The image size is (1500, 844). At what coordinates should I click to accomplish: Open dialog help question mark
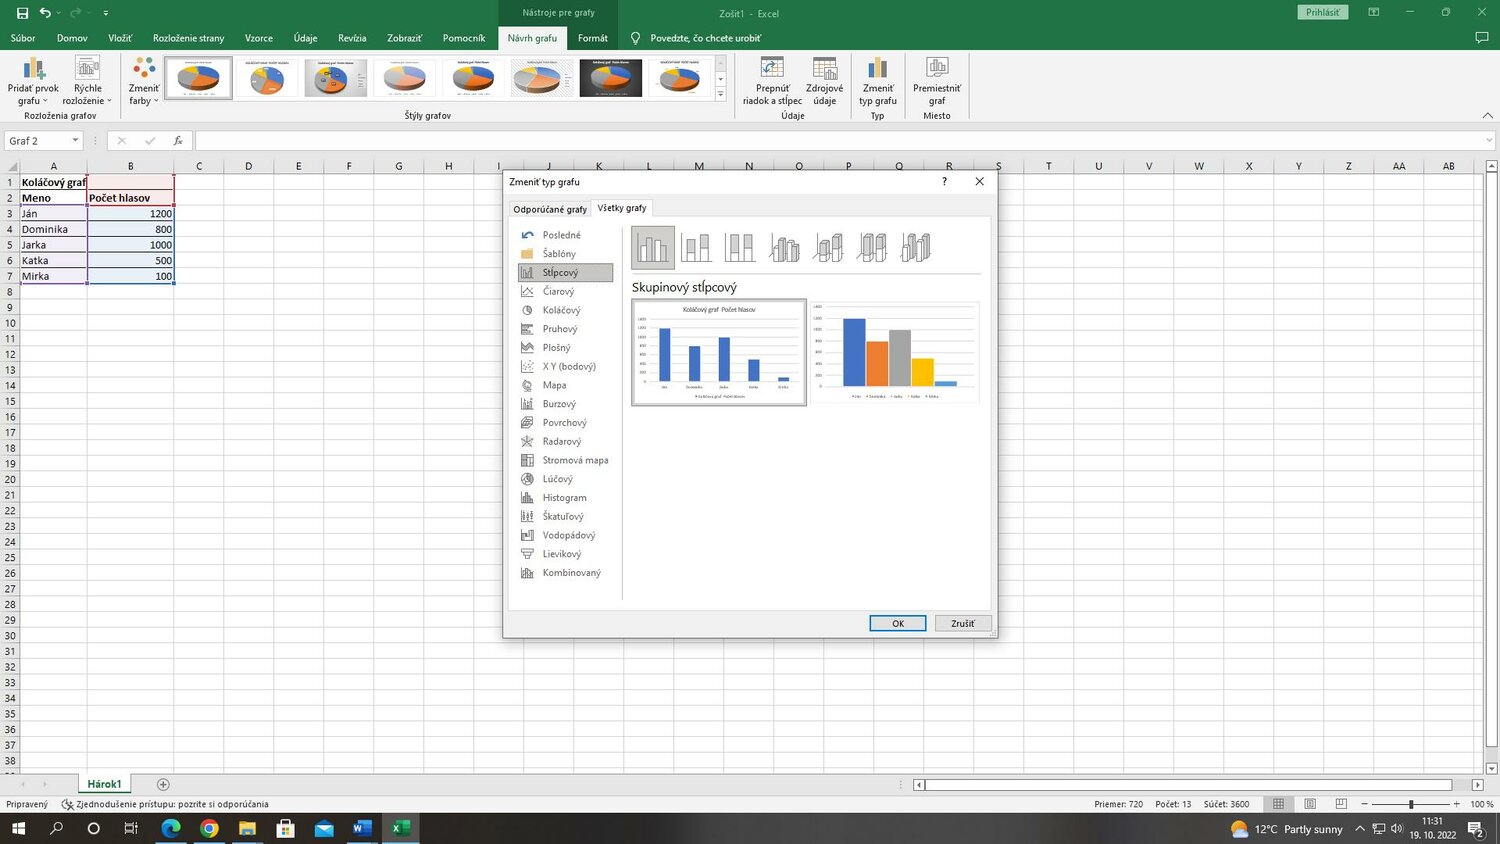tap(944, 181)
